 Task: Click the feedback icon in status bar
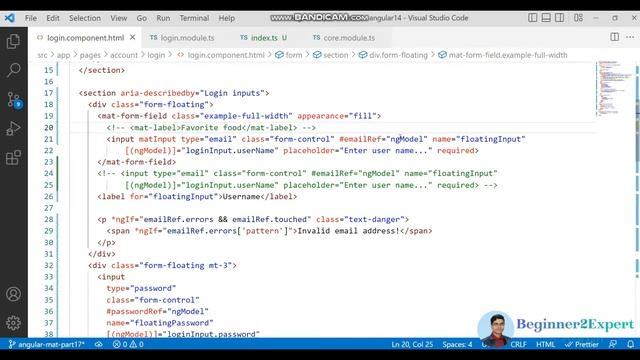[x=613, y=344]
